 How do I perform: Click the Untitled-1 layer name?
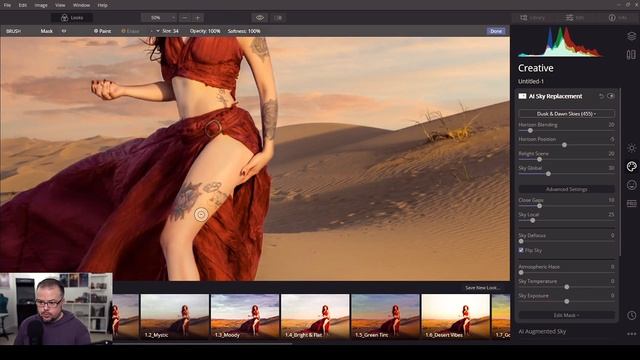click(x=531, y=82)
